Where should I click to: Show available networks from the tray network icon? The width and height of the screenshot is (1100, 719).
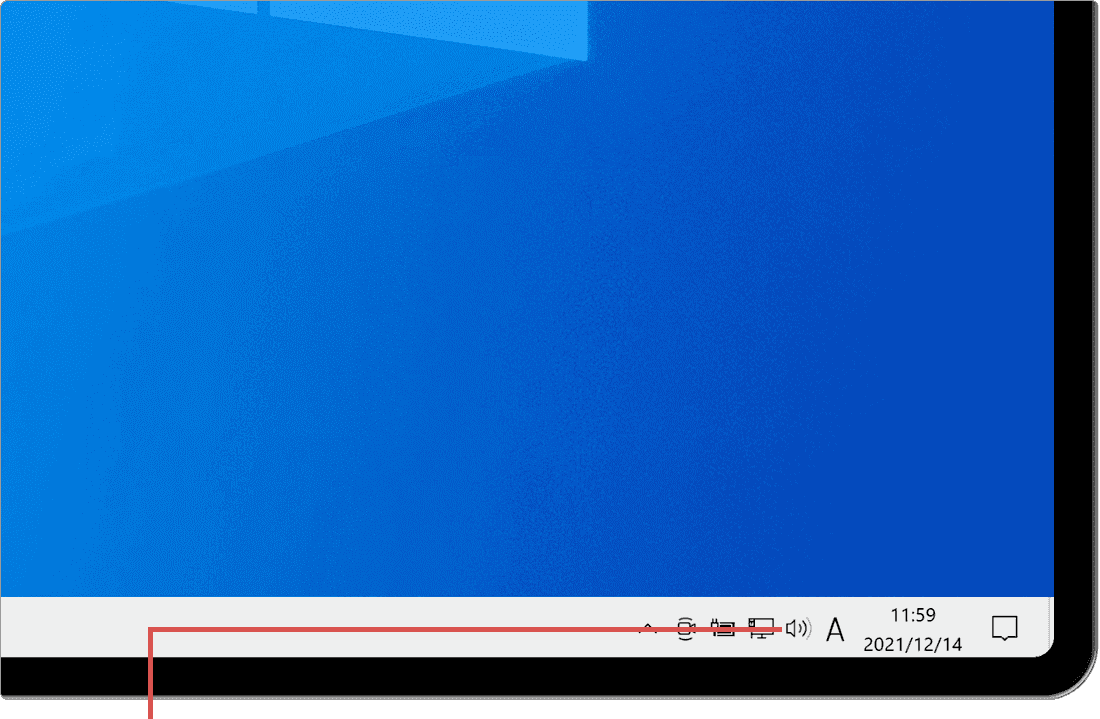pyautogui.click(x=761, y=629)
